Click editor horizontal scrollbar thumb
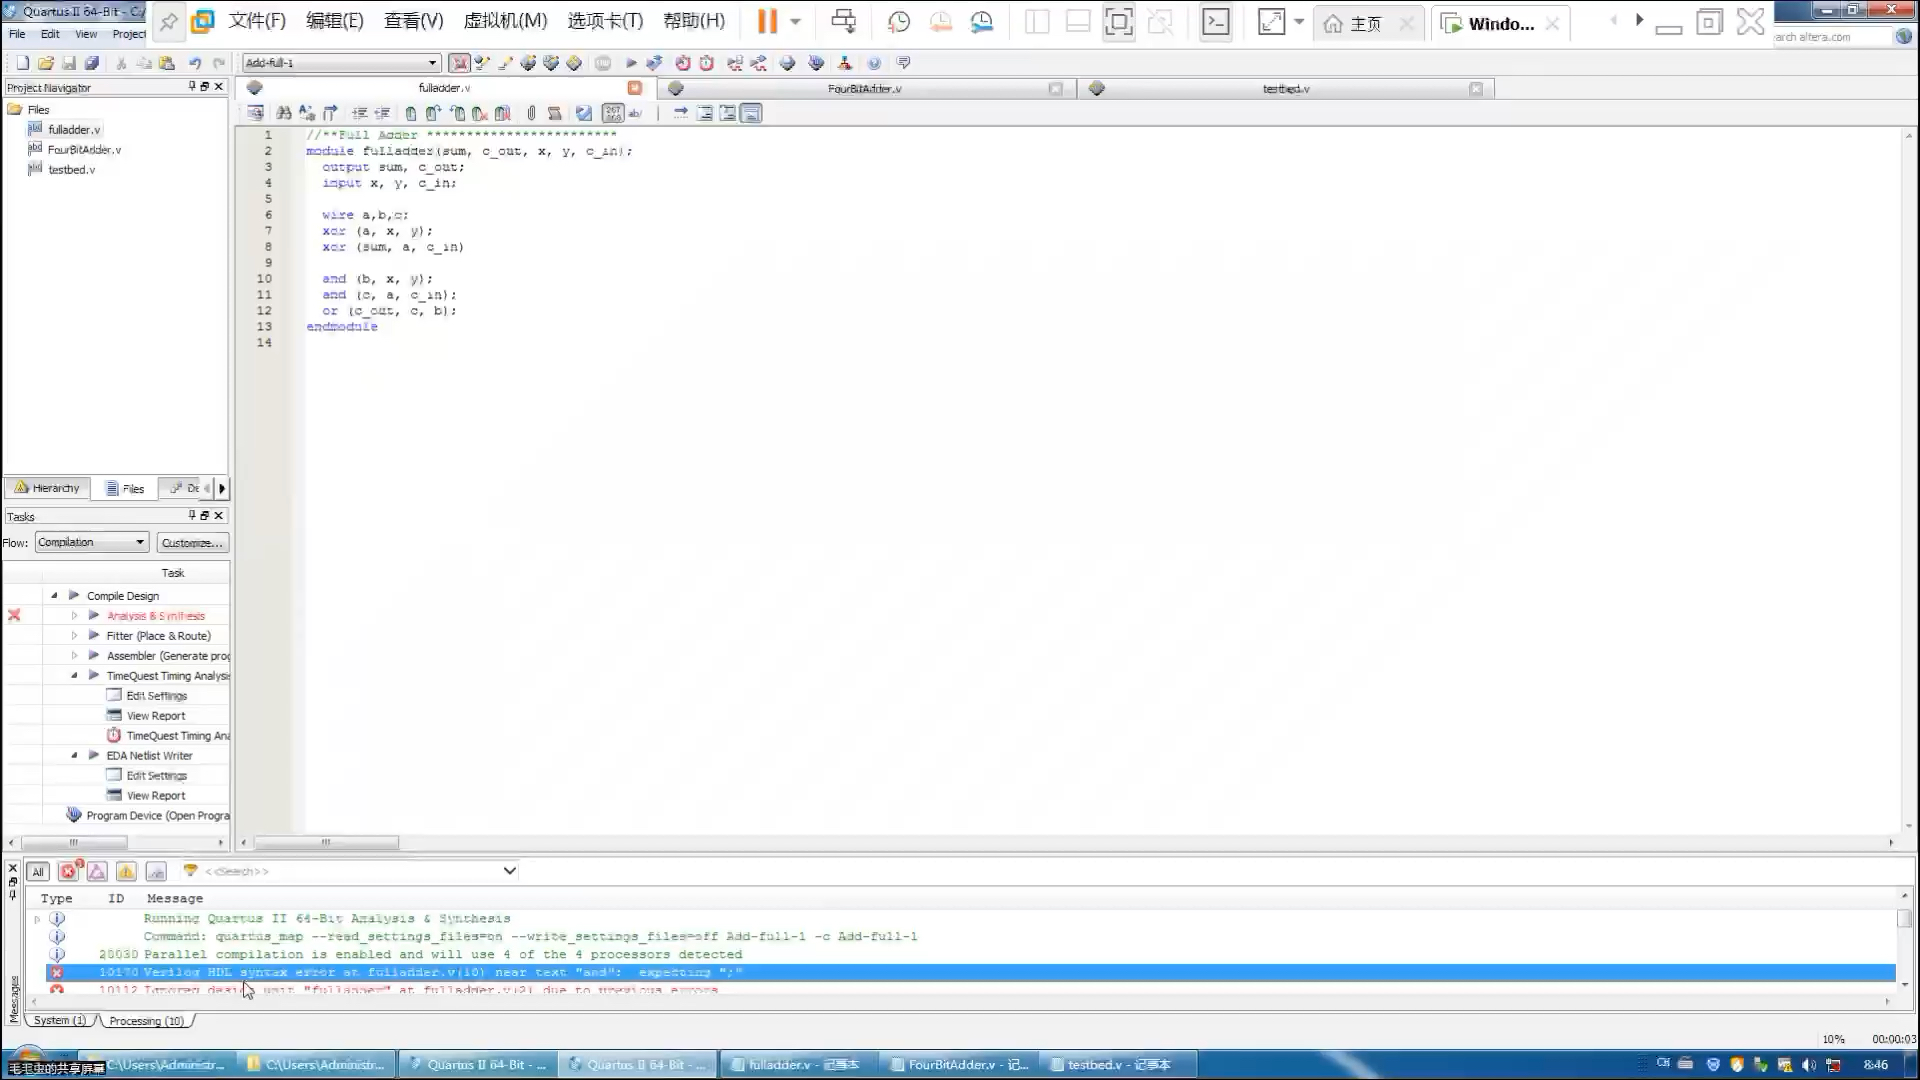The width and height of the screenshot is (1920, 1080). pyautogui.click(x=326, y=843)
